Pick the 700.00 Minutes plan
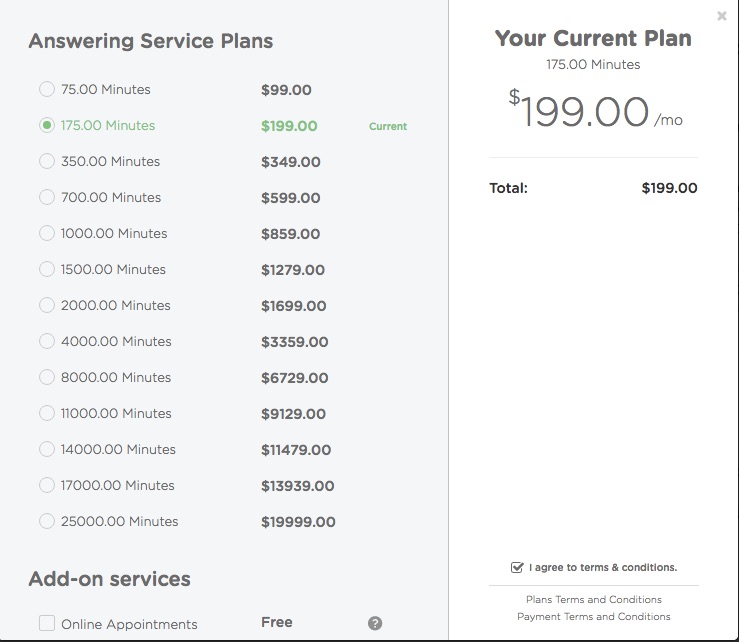 47,198
